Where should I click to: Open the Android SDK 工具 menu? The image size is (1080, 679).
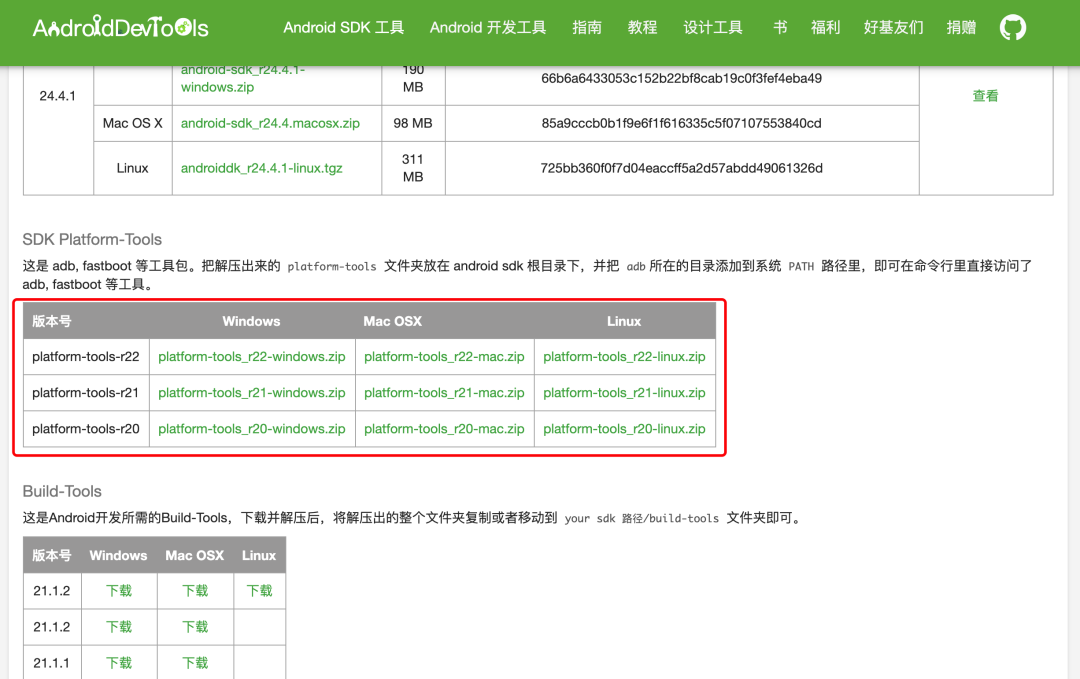[343, 27]
